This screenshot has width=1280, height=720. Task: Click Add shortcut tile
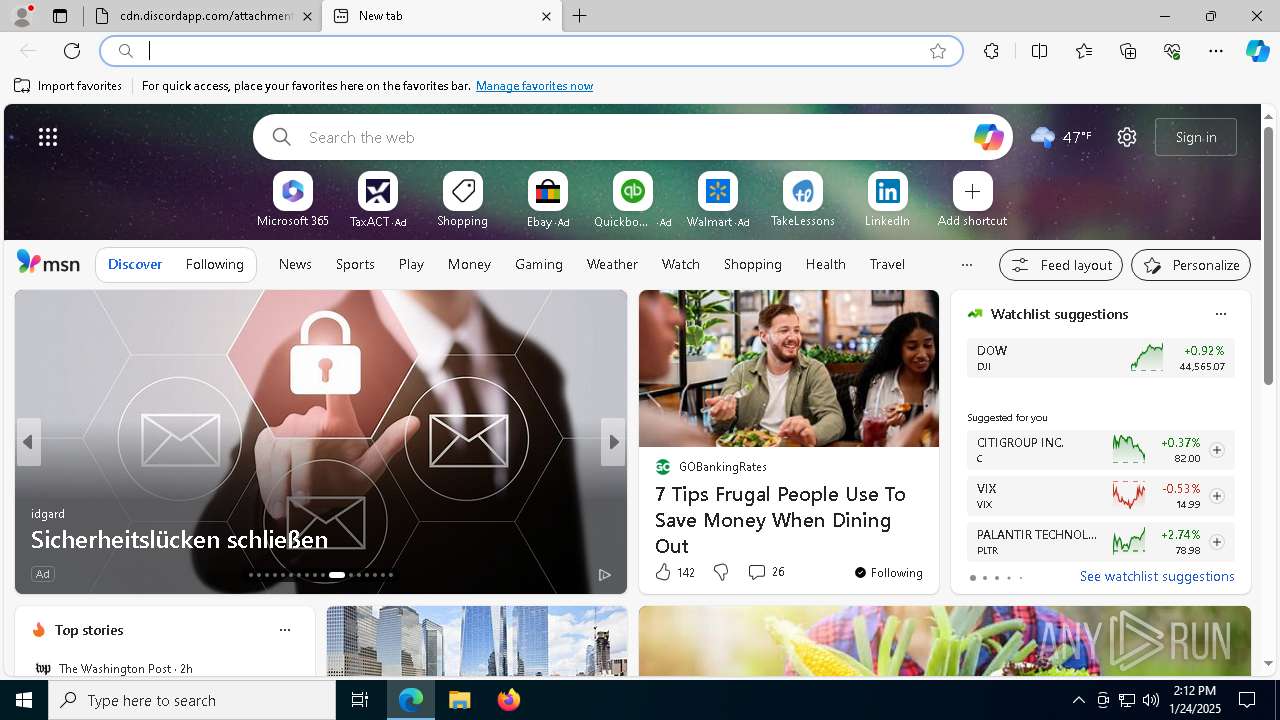(x=972, y=200)
